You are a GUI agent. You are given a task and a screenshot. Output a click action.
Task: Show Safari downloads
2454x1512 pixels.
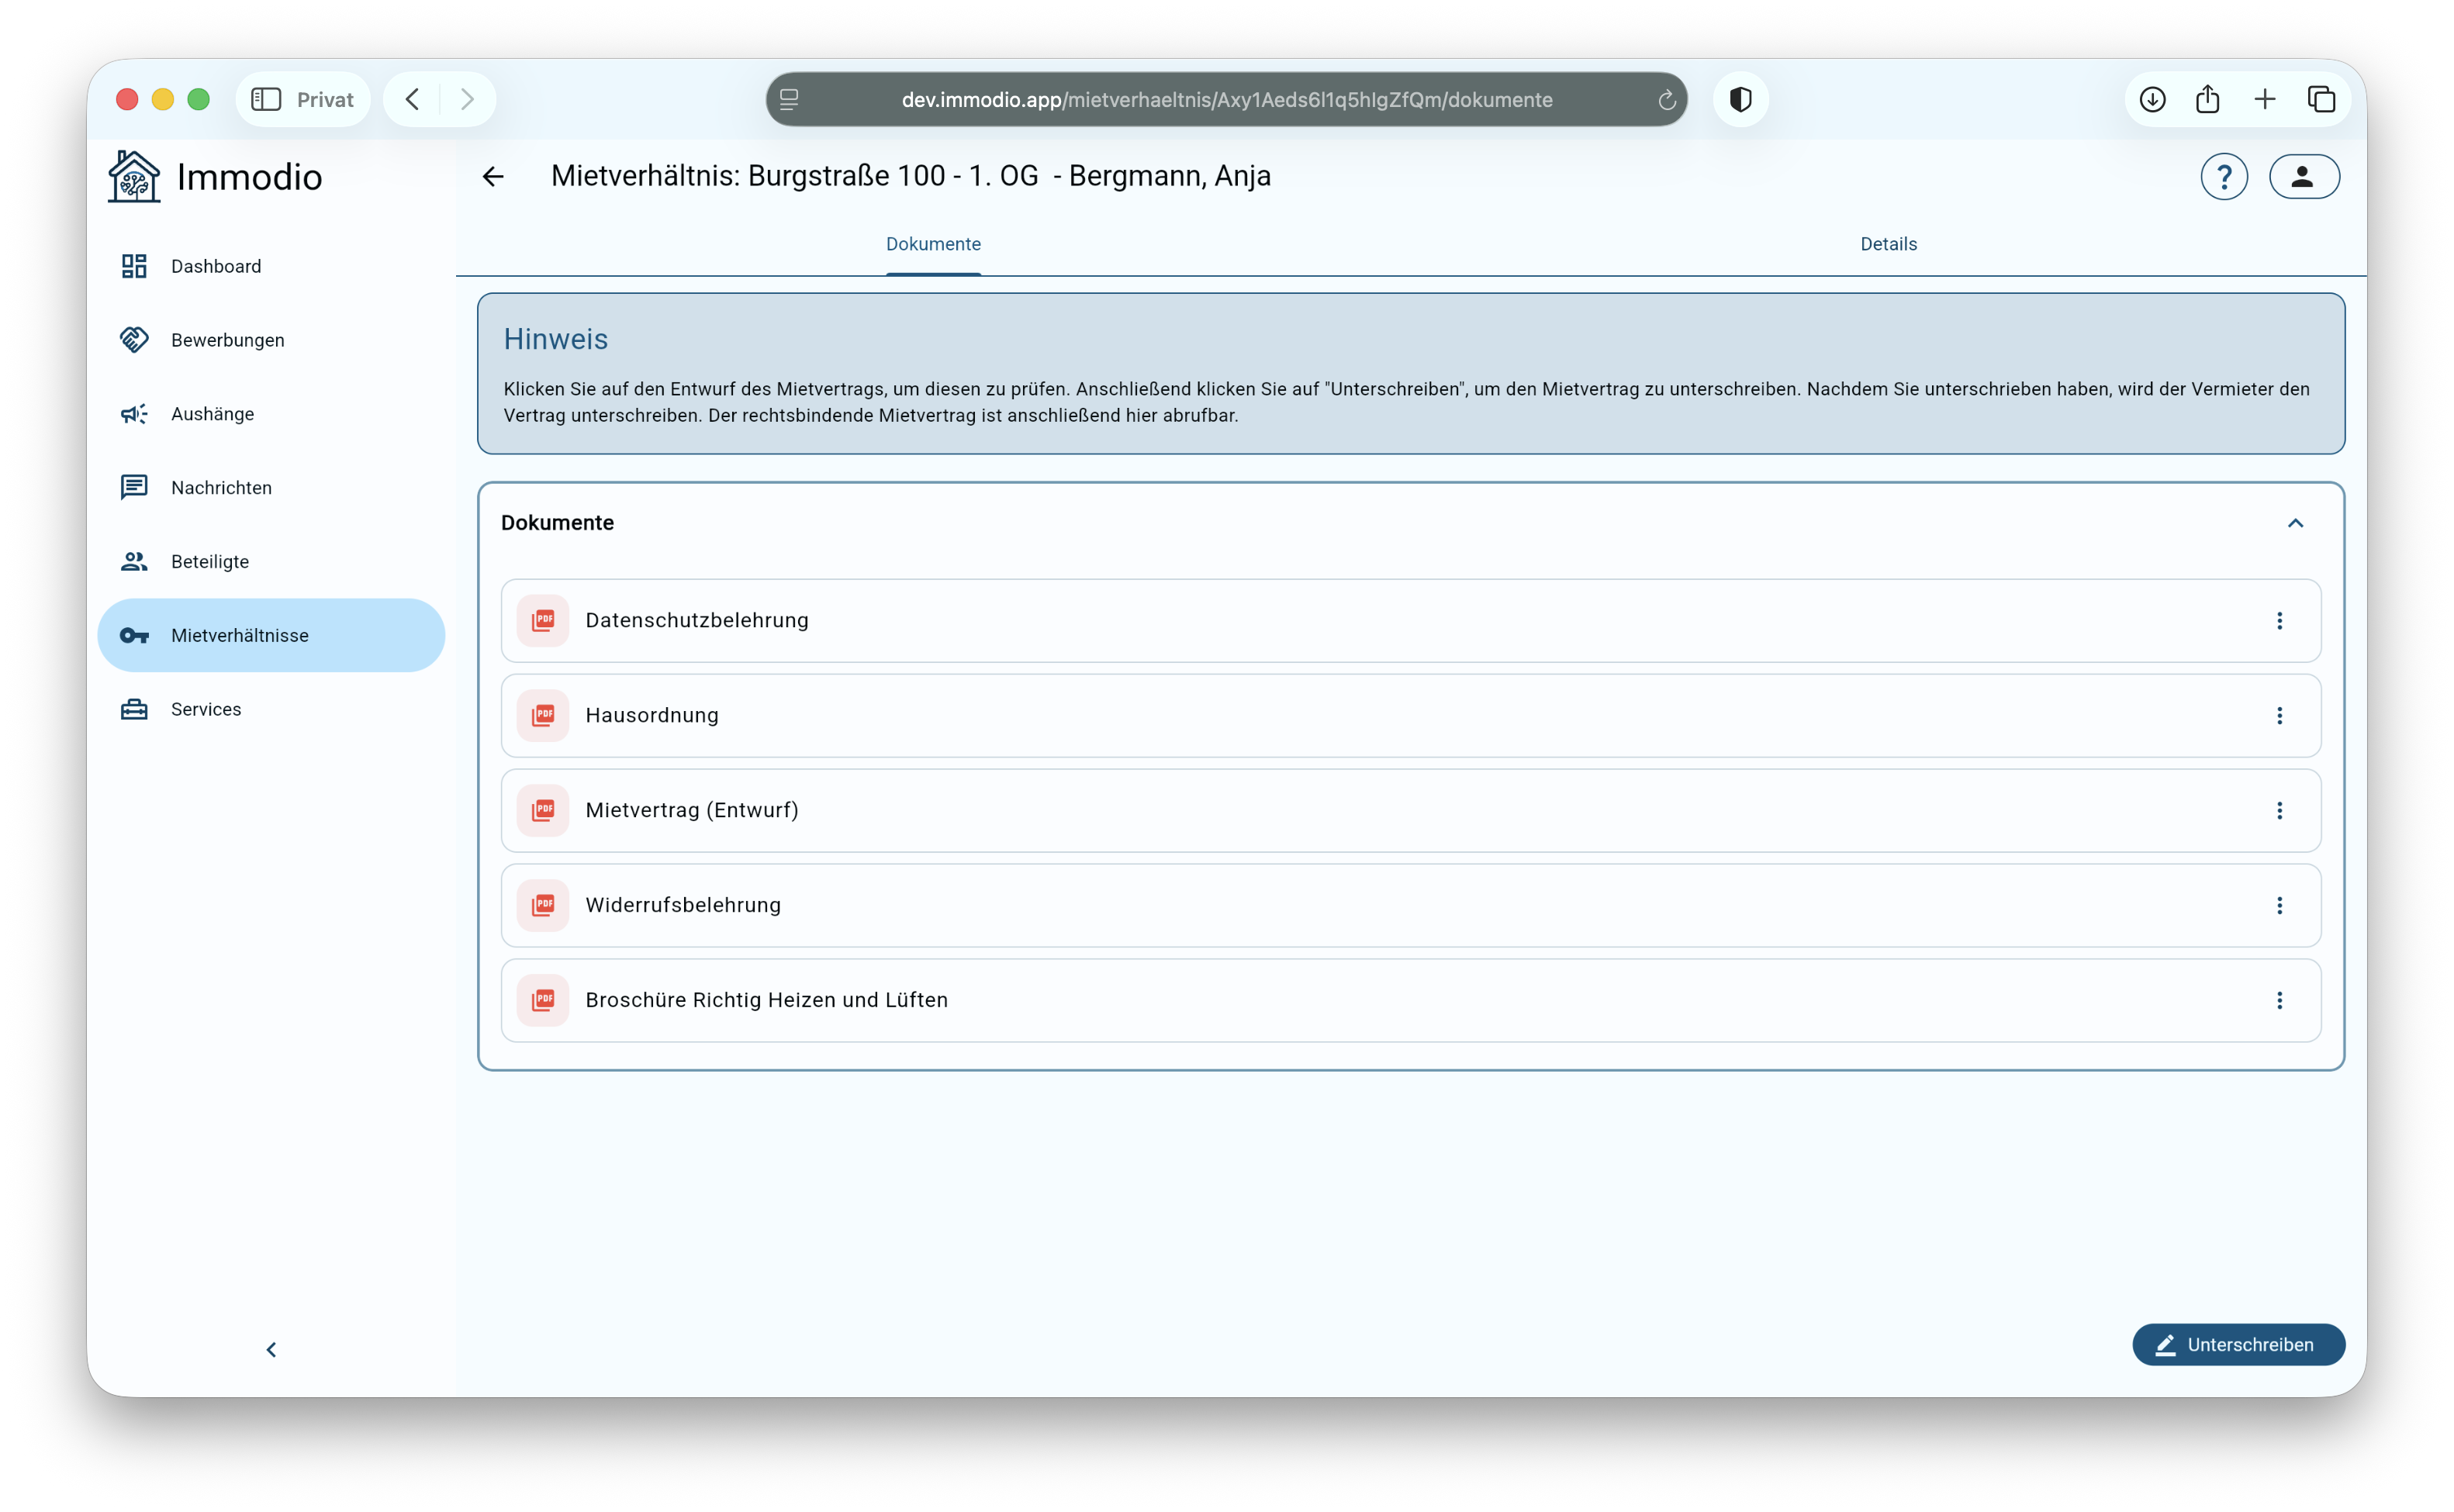(2152, 100)
